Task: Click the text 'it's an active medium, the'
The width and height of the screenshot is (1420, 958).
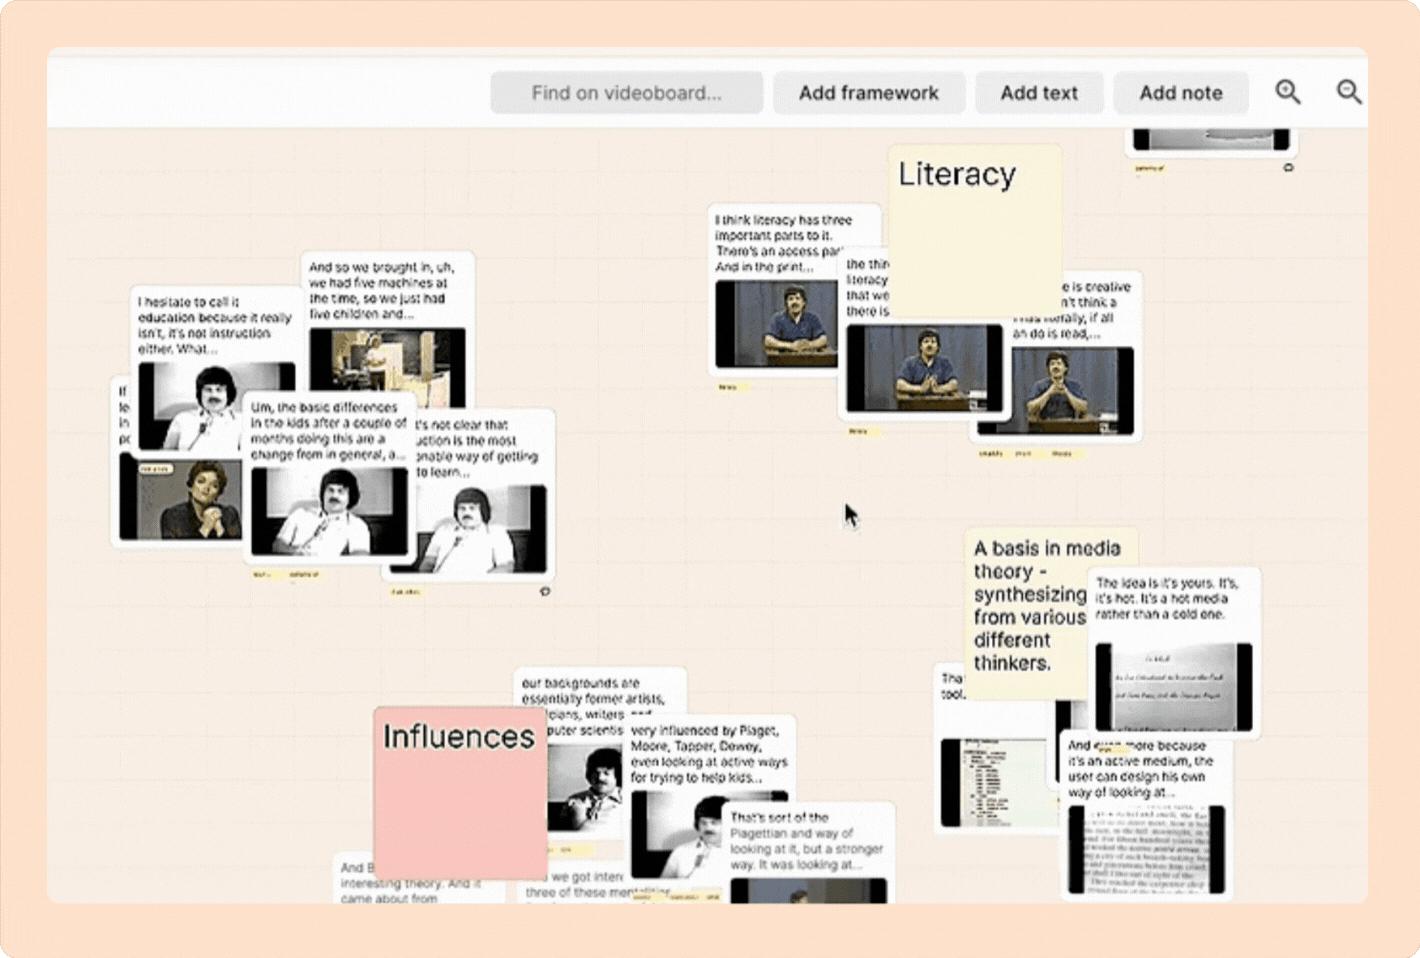Action: click(x=1140, y=761)
